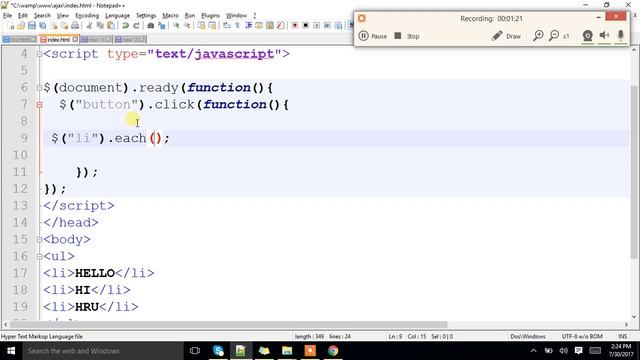640x360 pixels.
Task: Click the Run macro multiple times icon
Action: point(327,26)
